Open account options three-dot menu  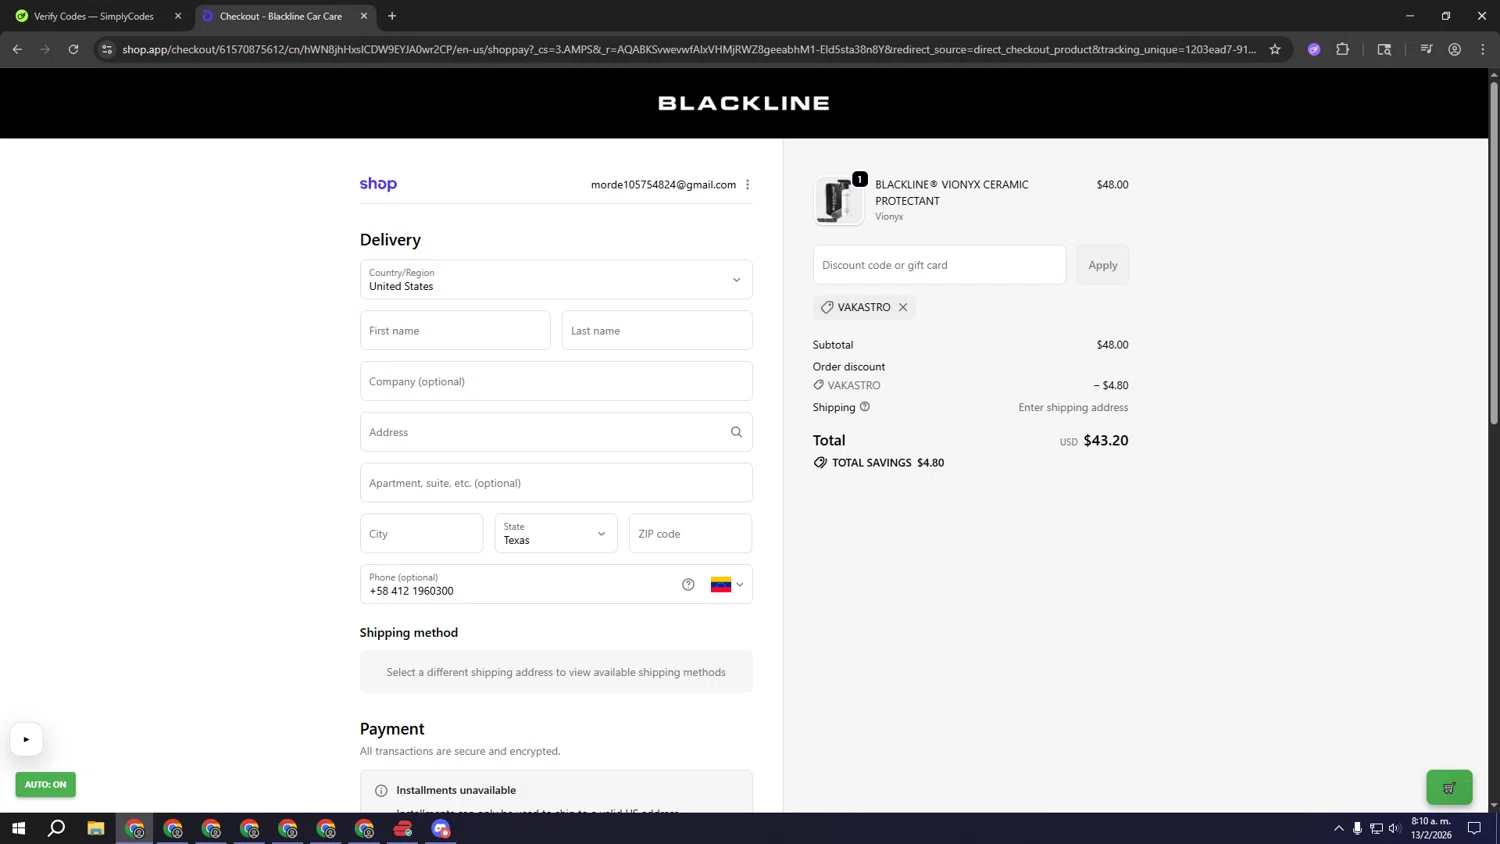tap(747, 184)
